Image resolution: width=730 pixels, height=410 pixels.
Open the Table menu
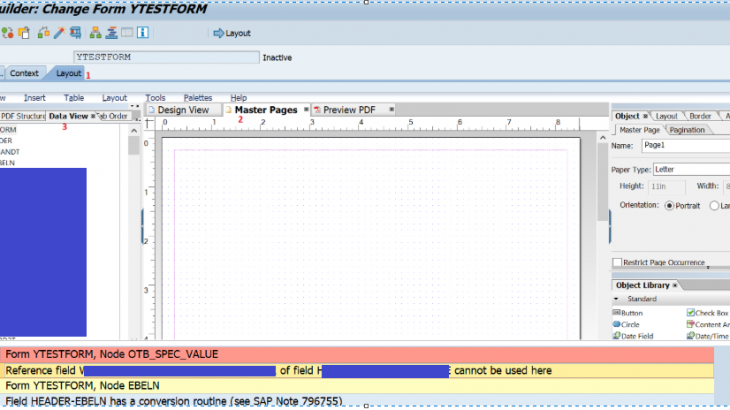point(74,98)
